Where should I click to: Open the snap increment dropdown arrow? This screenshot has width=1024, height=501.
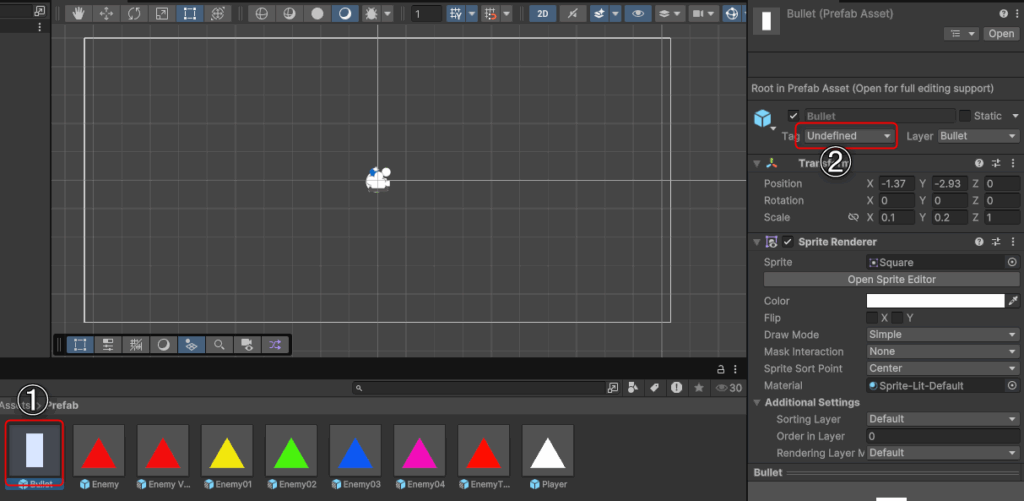[x=506, y=14]
